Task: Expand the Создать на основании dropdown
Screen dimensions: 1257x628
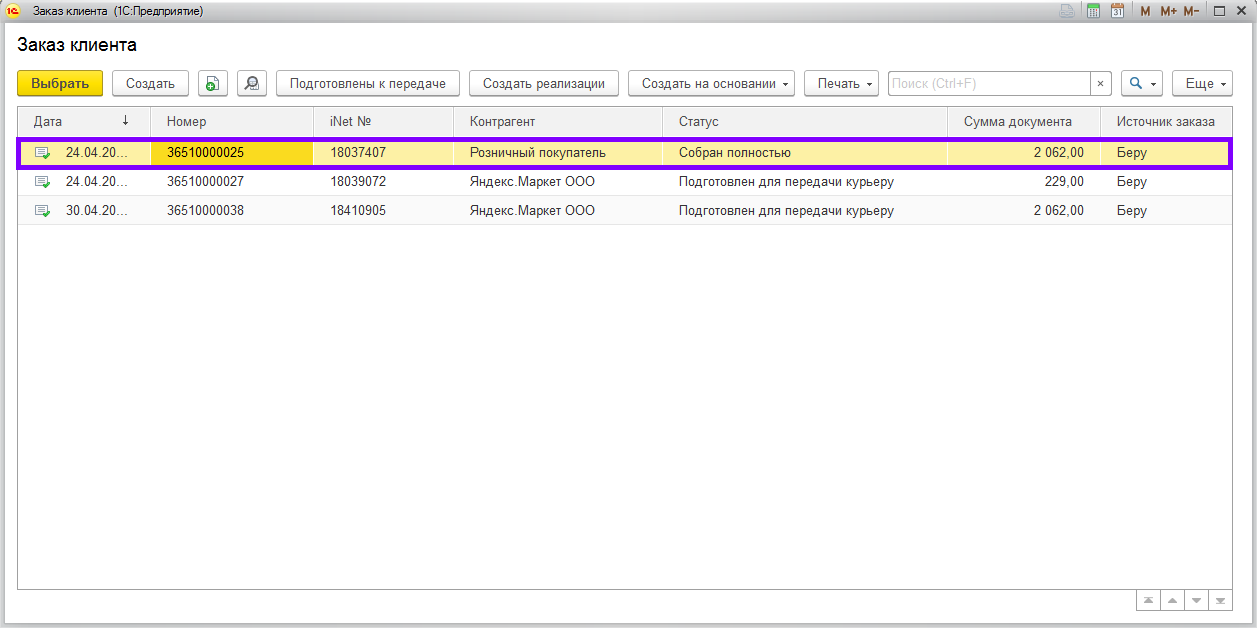Action: [x=711, y=84]
